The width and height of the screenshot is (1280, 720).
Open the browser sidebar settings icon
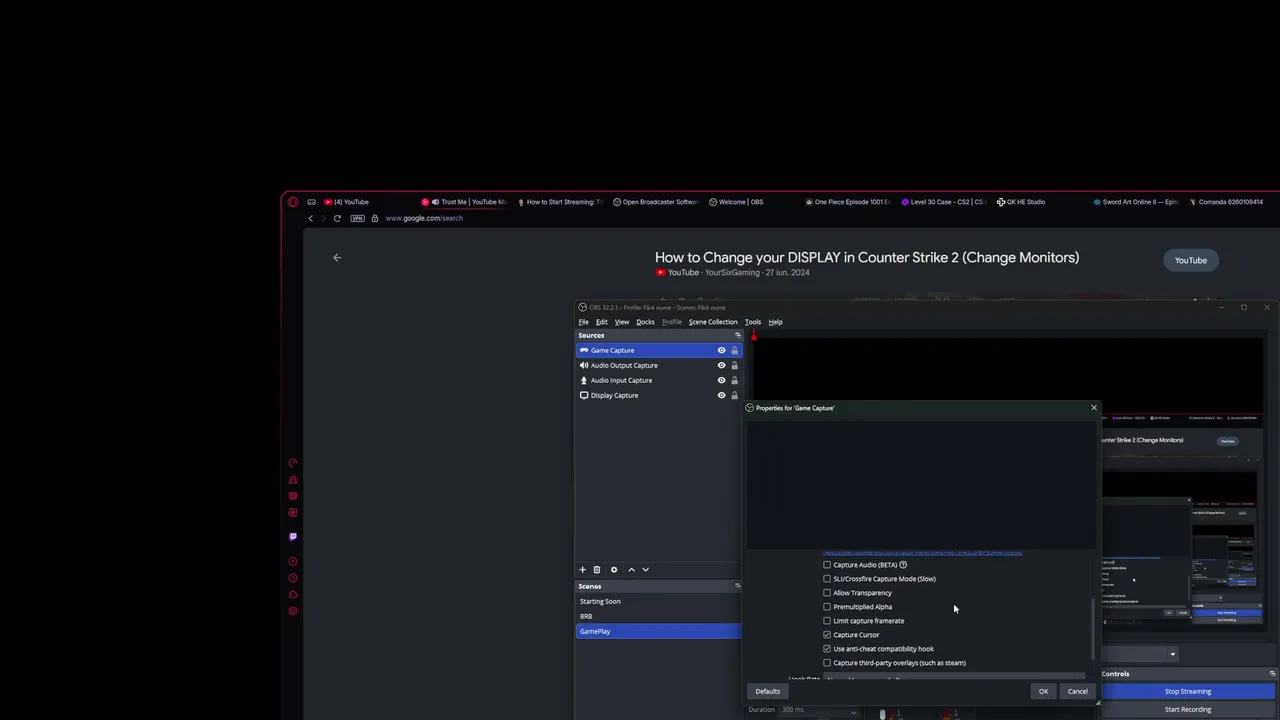tap(293, 612)
